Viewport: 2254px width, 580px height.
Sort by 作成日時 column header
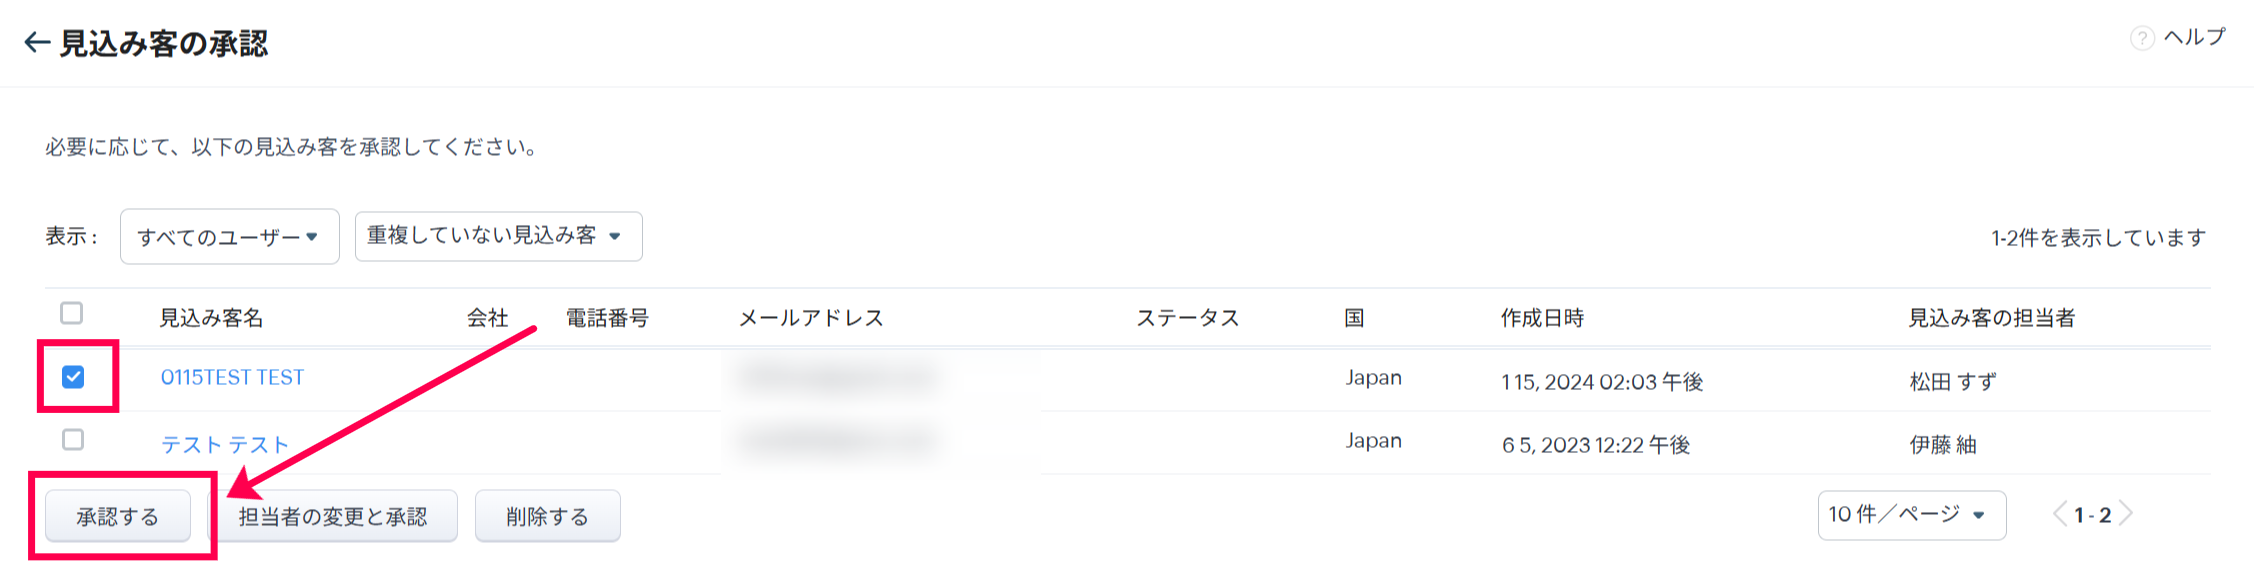tap(1542, 318)
